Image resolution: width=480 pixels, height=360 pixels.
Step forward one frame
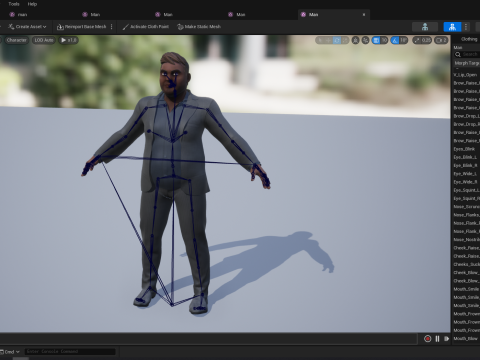447,339
